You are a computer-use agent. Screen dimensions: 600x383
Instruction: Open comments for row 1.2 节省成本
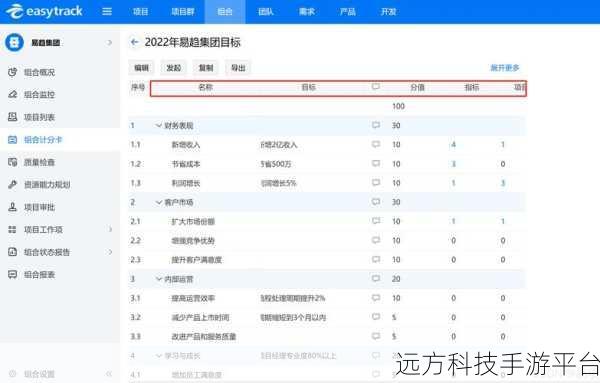pyautogui.click(x=376, y=163)
